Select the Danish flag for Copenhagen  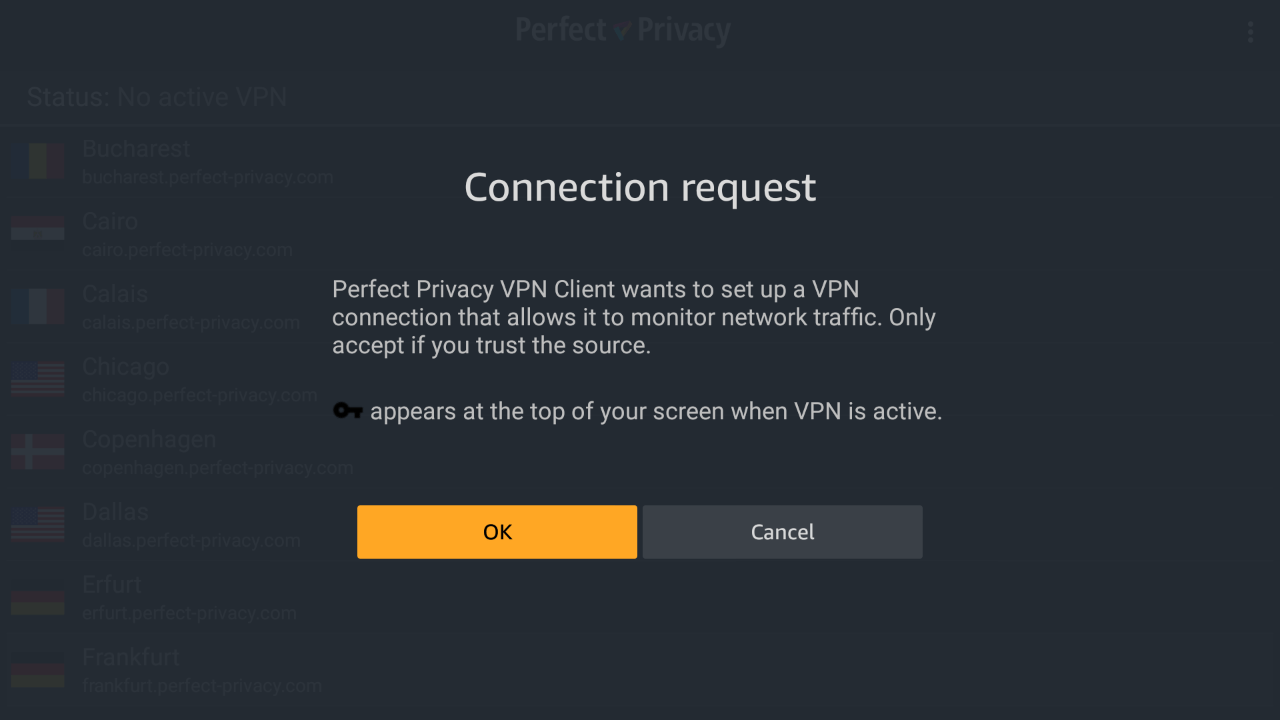pos(38,452)
